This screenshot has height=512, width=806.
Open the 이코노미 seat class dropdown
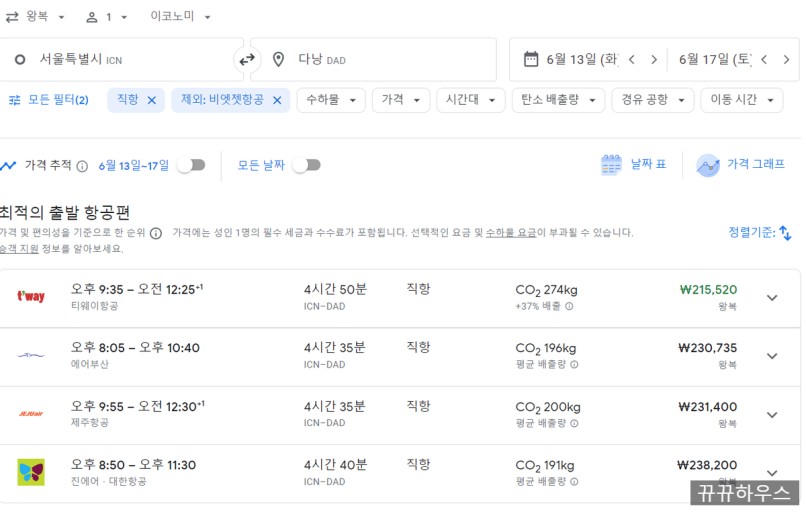coord(180,16)
